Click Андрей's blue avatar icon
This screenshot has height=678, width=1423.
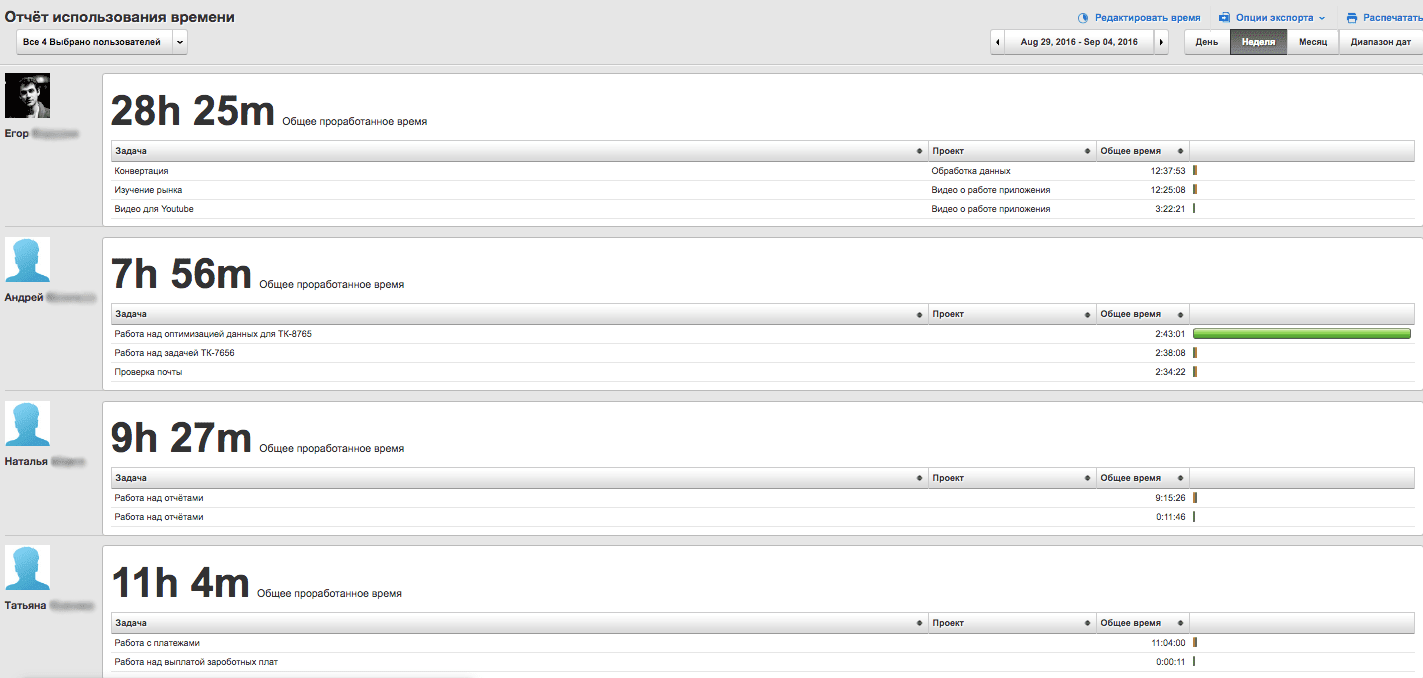tap(27, 260)
